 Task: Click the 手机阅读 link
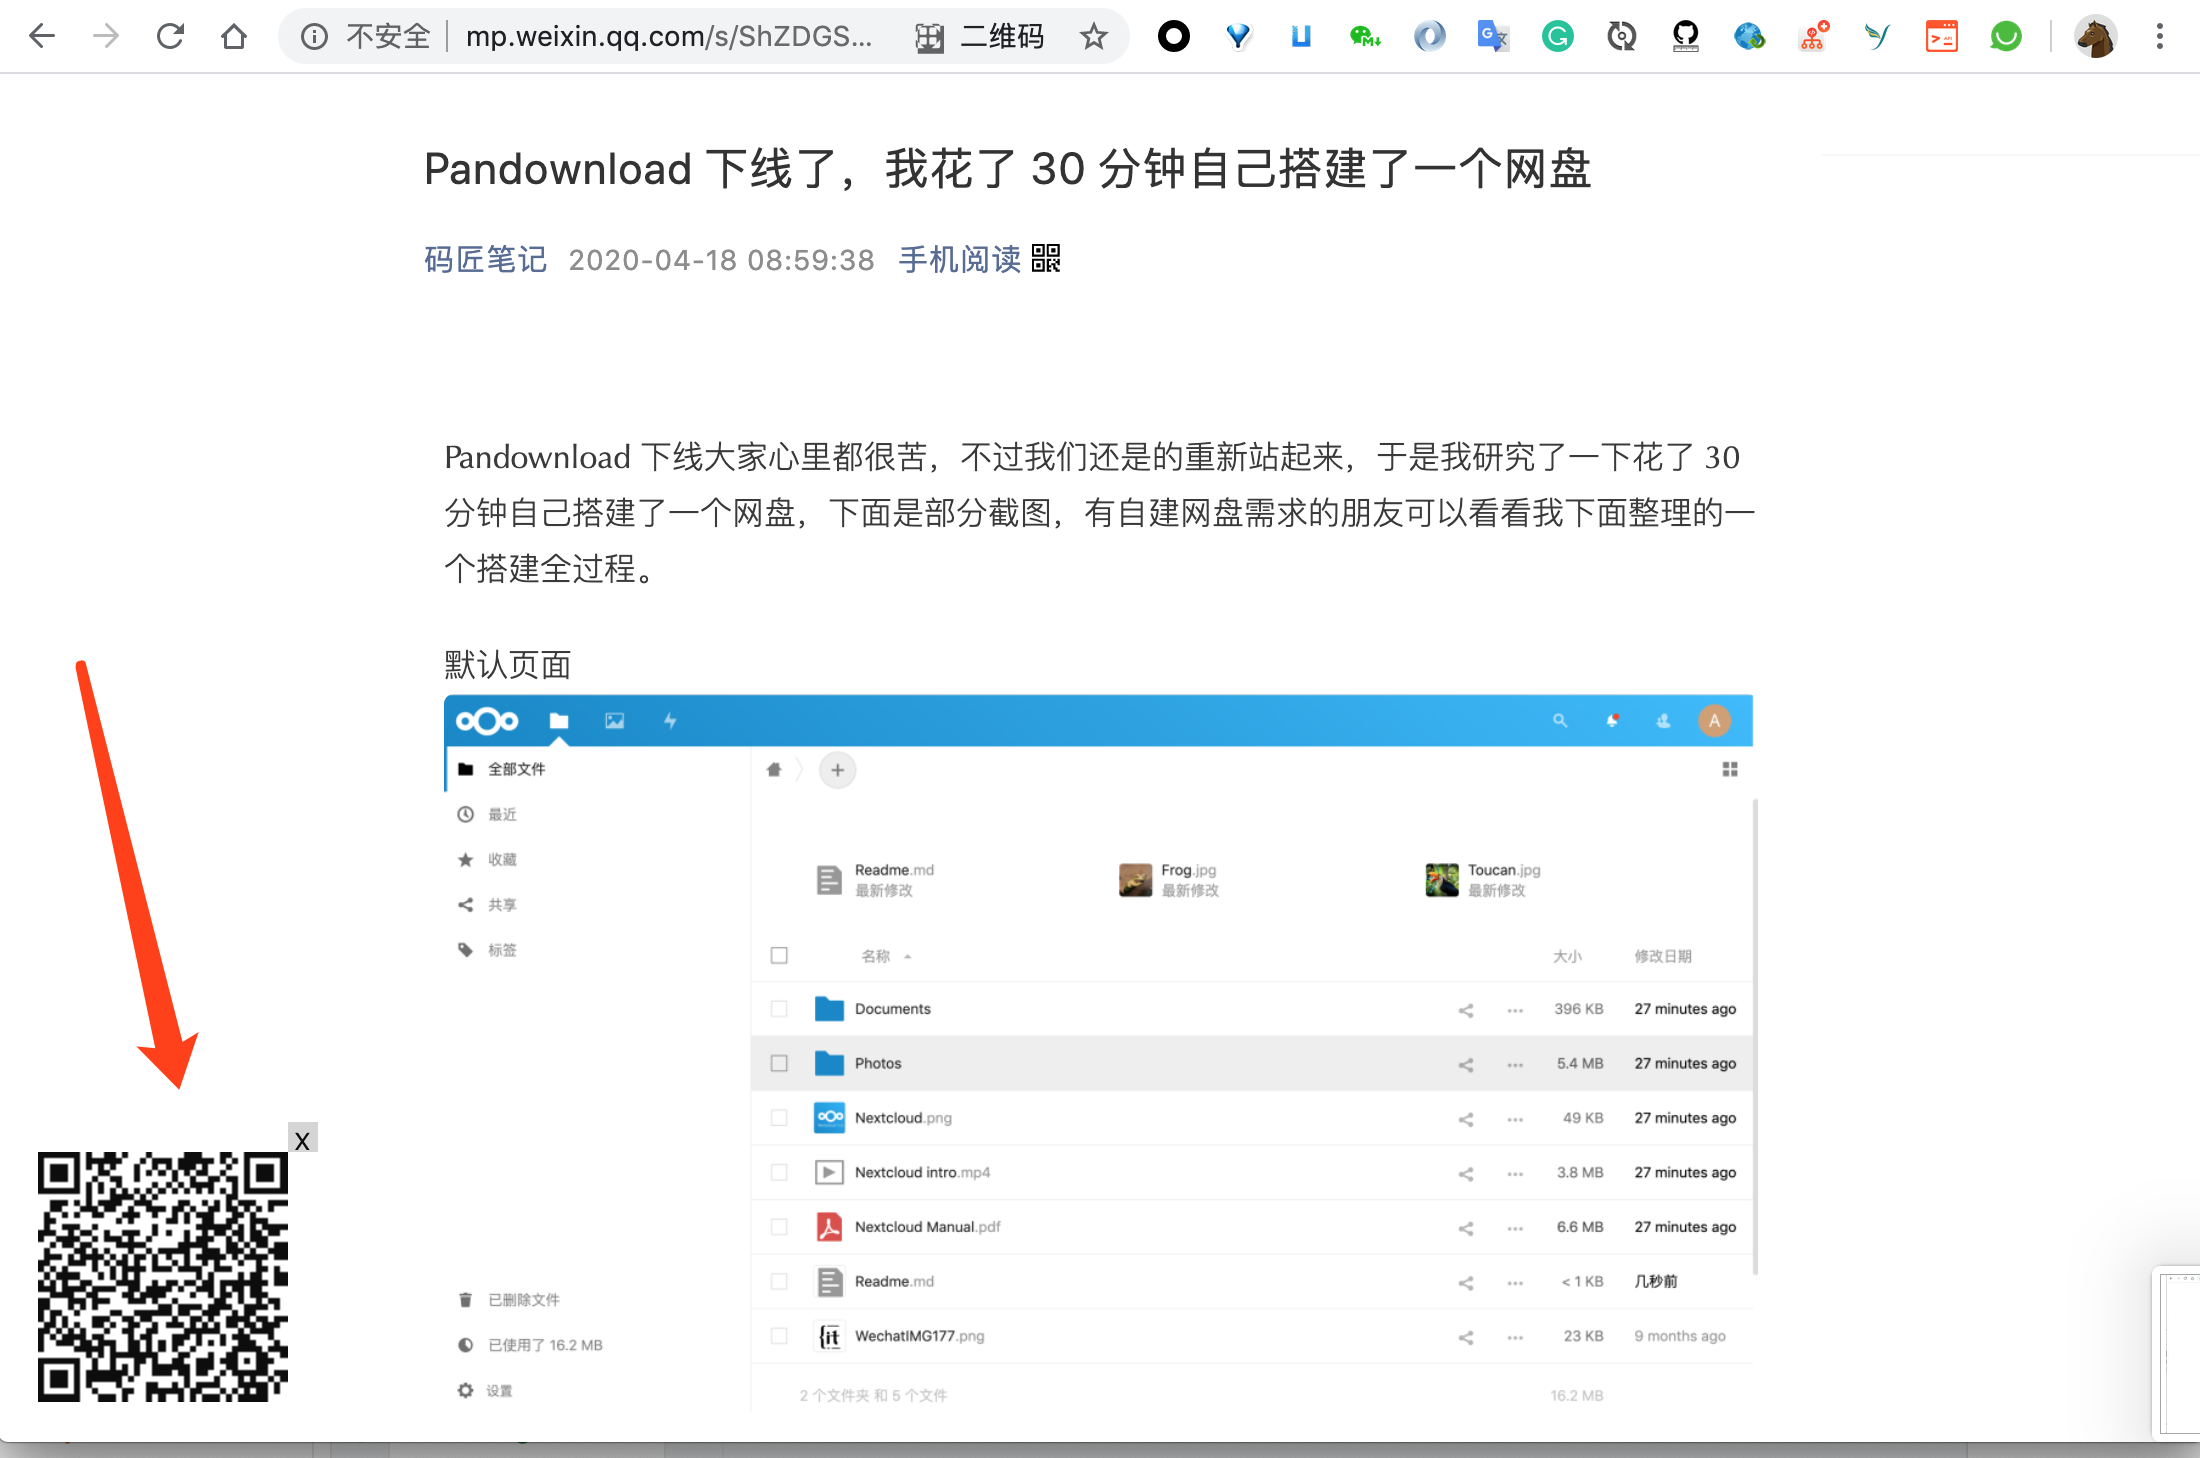(959, 260)
